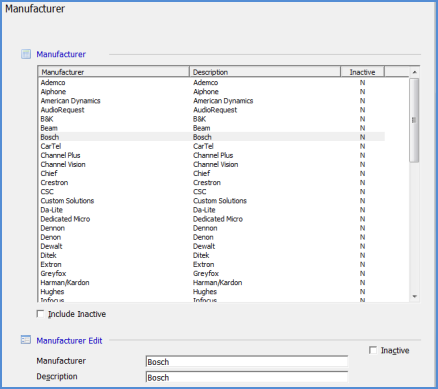Click the Manufacturer Edit section heading
This screenshot has height=389, width=438.
(x=69, y=341)
